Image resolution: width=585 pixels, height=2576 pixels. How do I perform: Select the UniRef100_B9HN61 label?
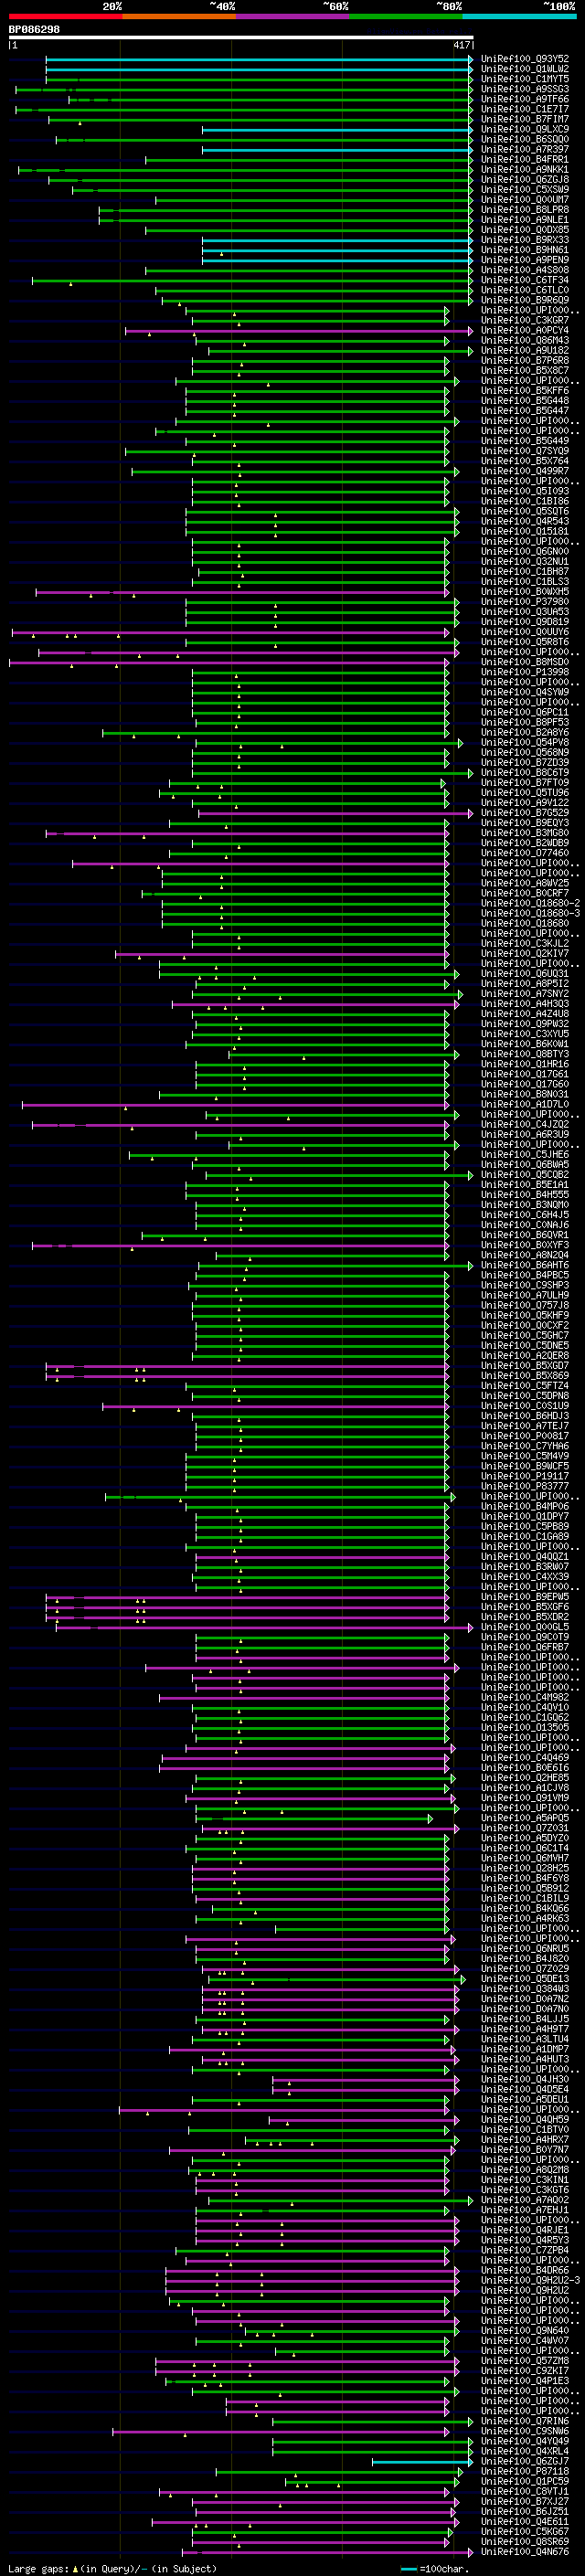click(525, 250)
